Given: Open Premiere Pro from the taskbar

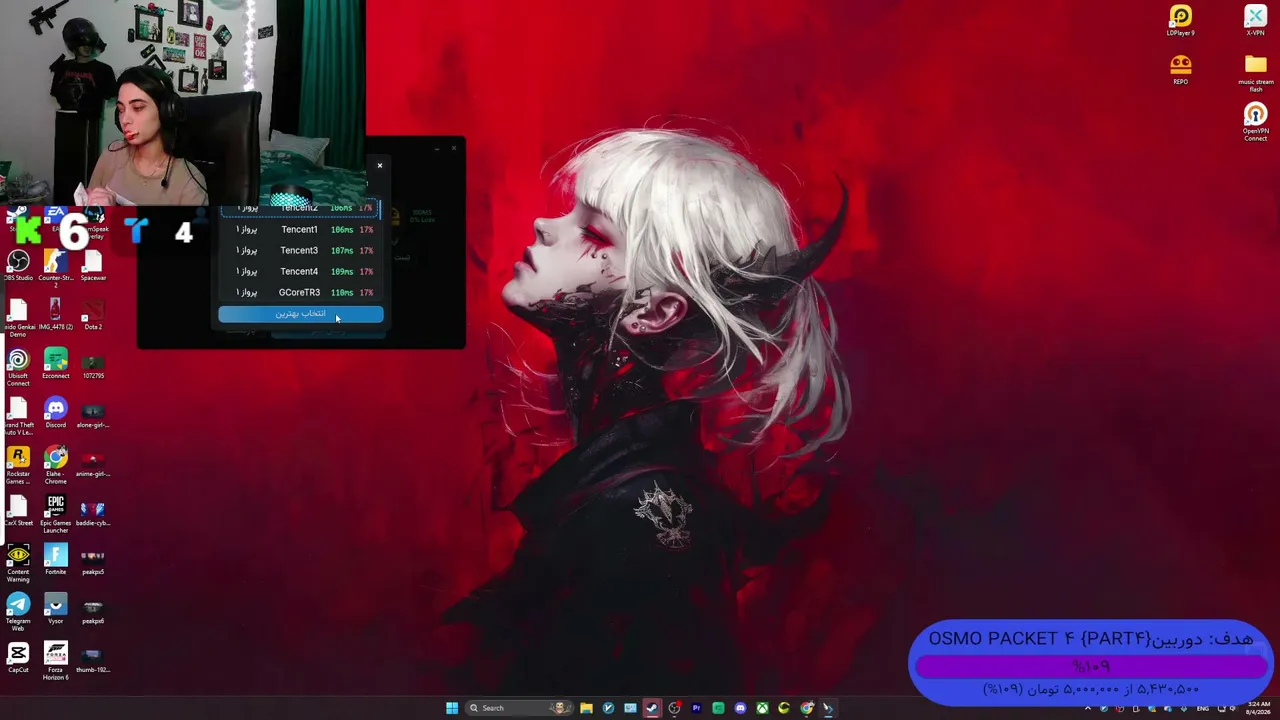Looking at the screenshot, I should coord(696,708).
